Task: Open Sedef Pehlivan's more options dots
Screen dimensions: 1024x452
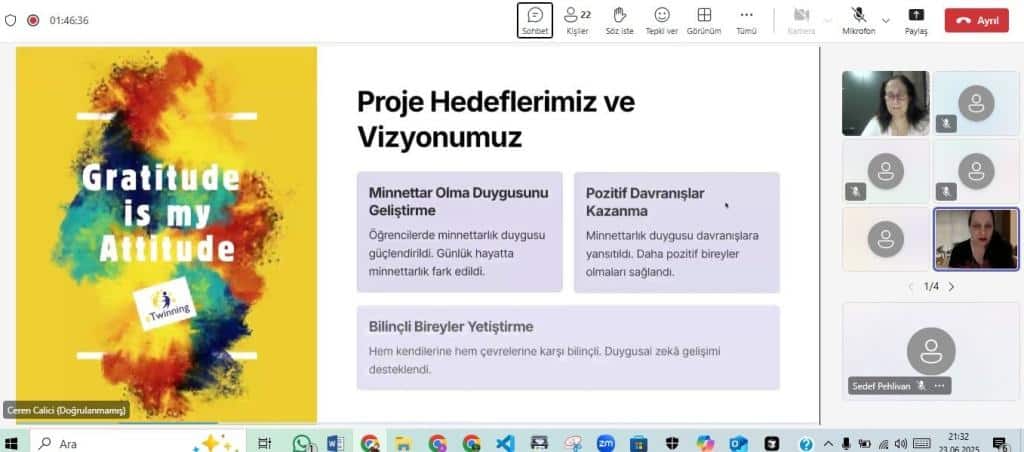Action: [939, 386]
